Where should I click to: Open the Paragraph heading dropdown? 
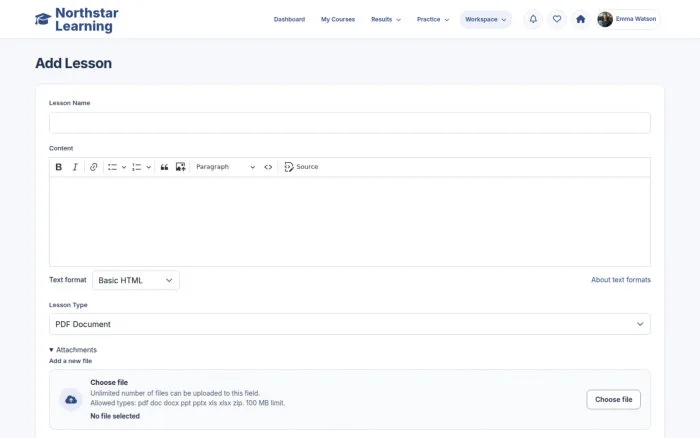point(225,167)
